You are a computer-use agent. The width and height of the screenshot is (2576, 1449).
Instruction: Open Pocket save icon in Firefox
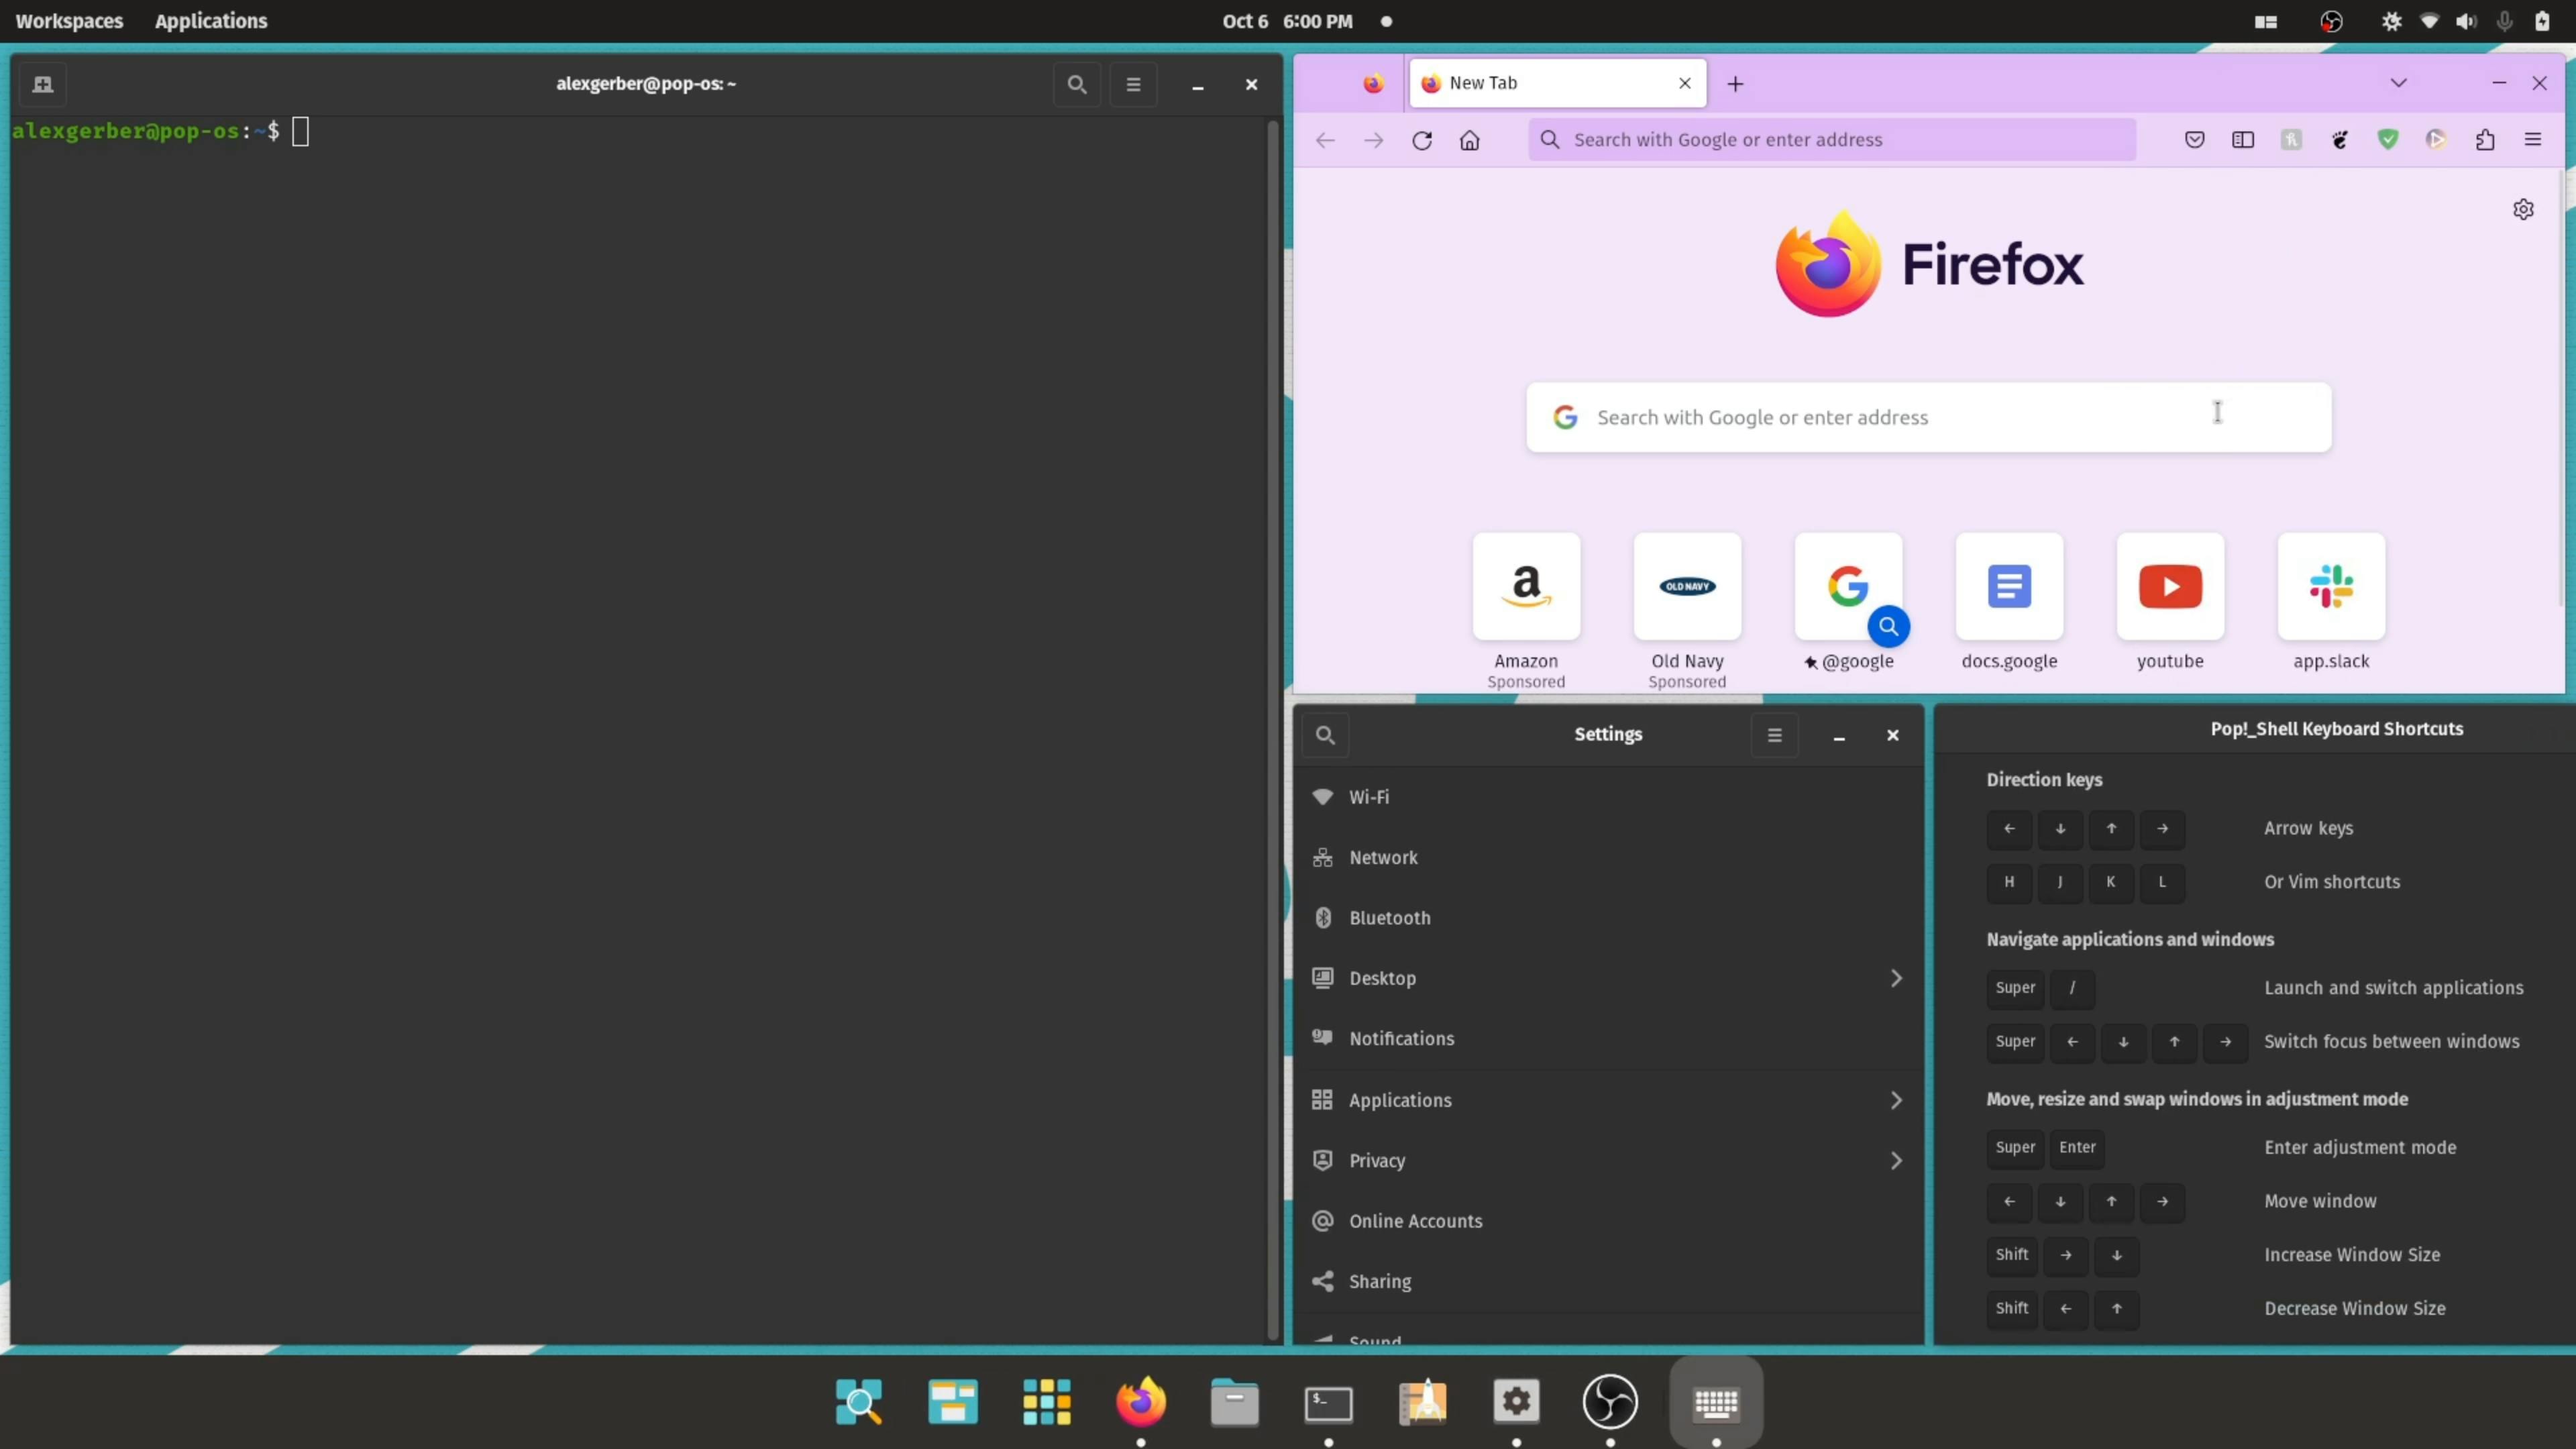point(2194,140)
